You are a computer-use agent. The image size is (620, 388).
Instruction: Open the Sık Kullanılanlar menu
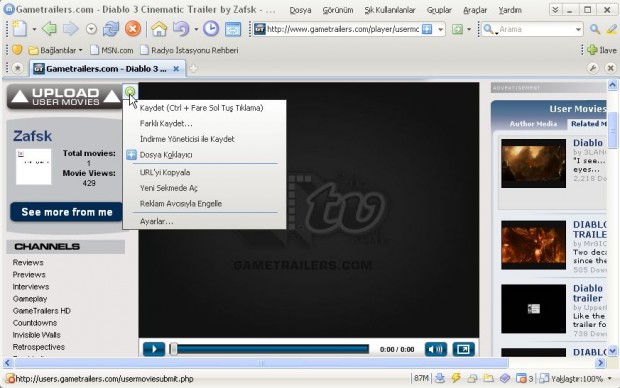(390, 10)
